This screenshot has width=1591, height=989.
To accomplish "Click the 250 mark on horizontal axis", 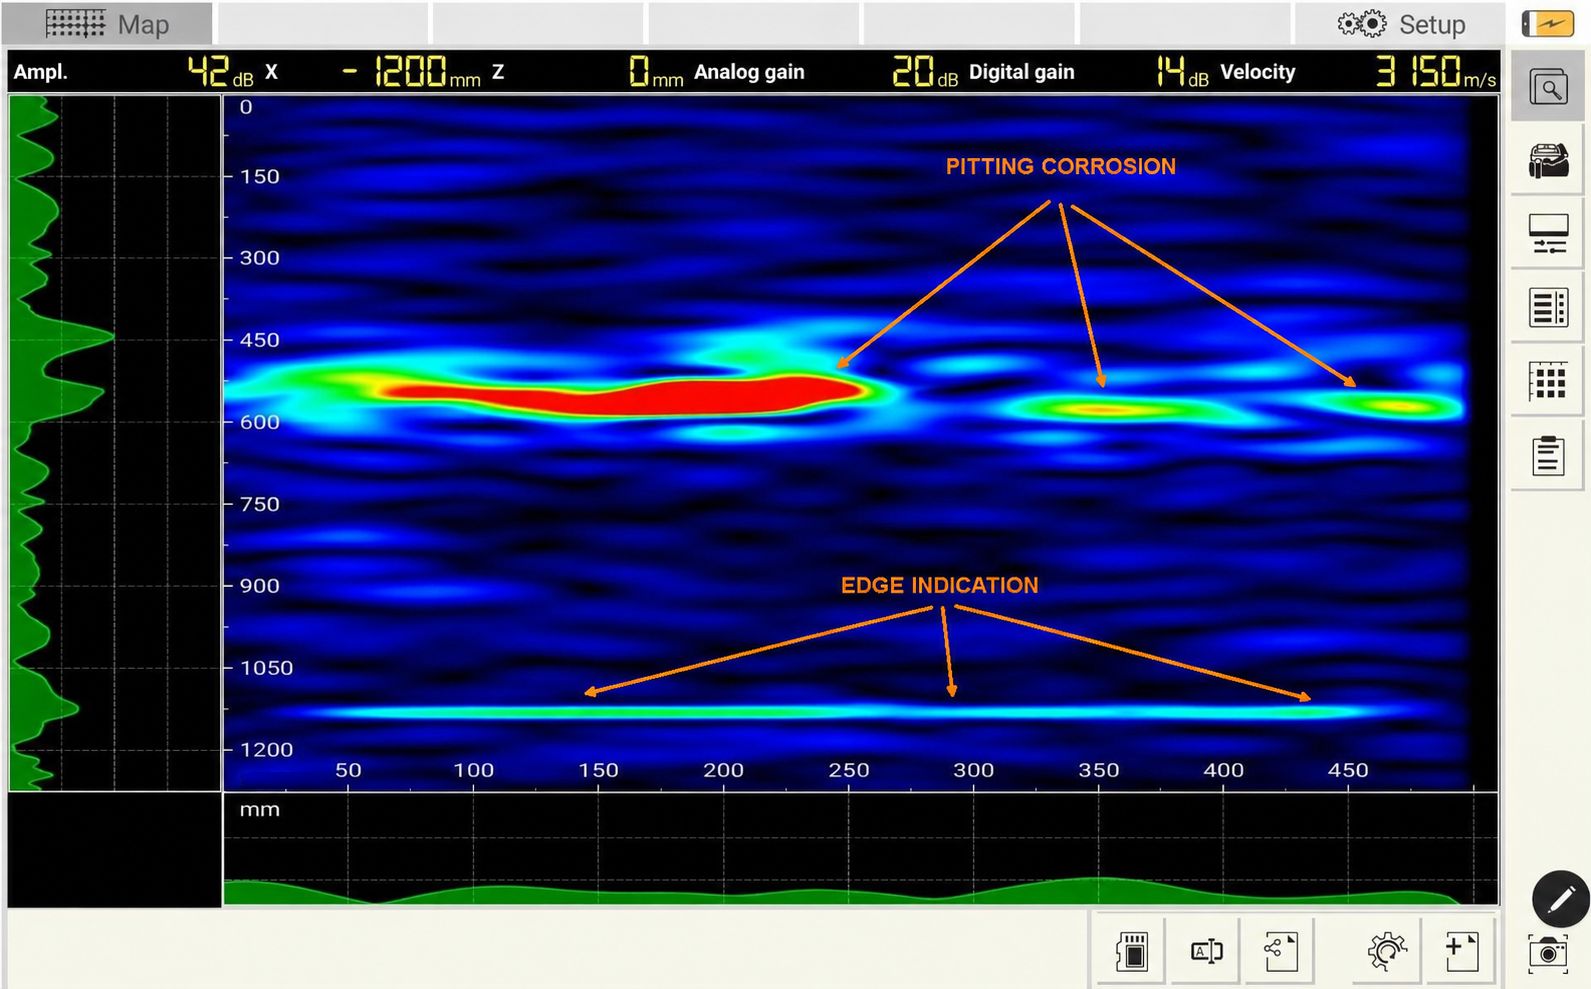I will click(848, 770).
